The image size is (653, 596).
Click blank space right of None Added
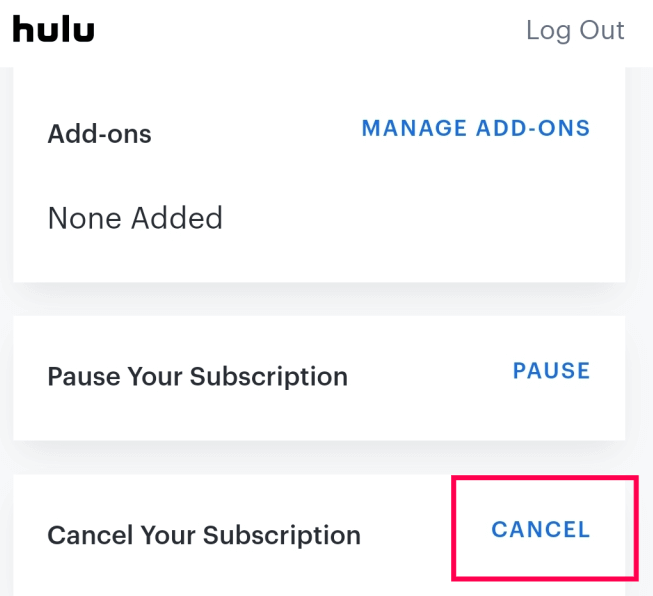pos(420,218)
